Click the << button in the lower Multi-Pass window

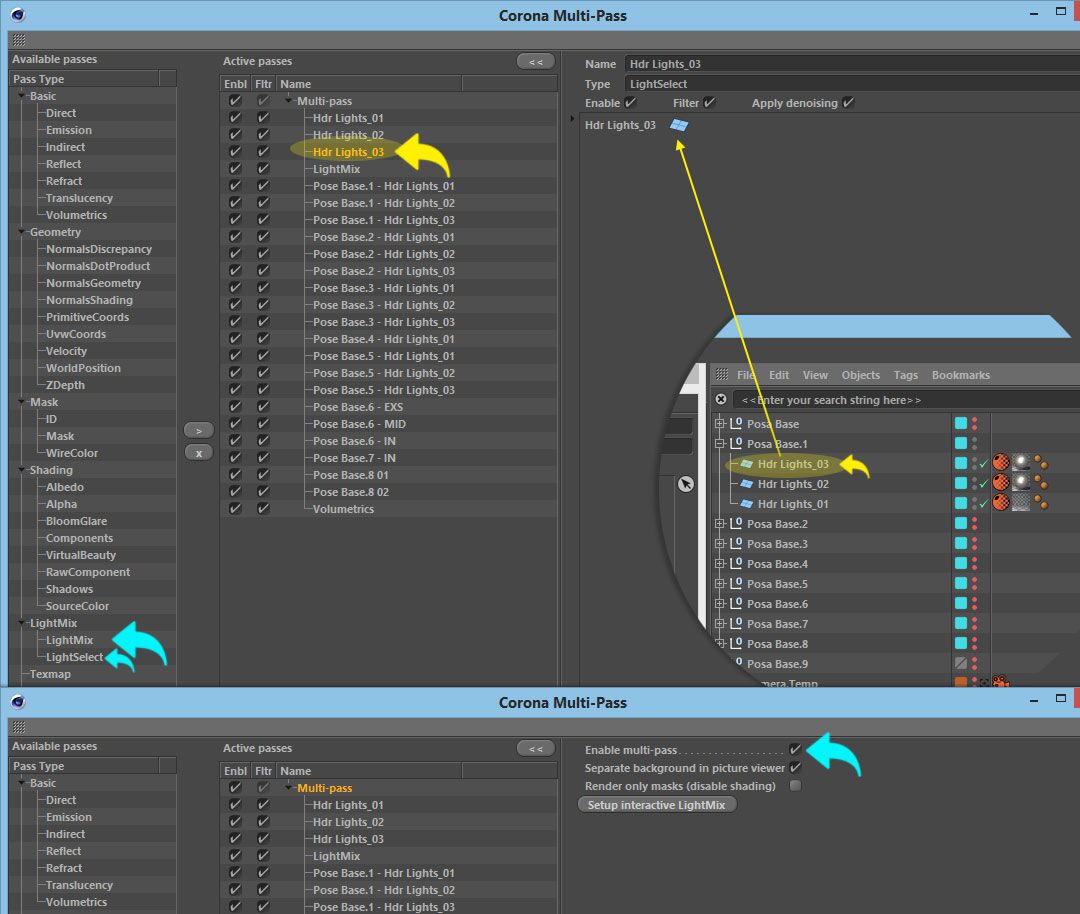click(x=536, y=748)
